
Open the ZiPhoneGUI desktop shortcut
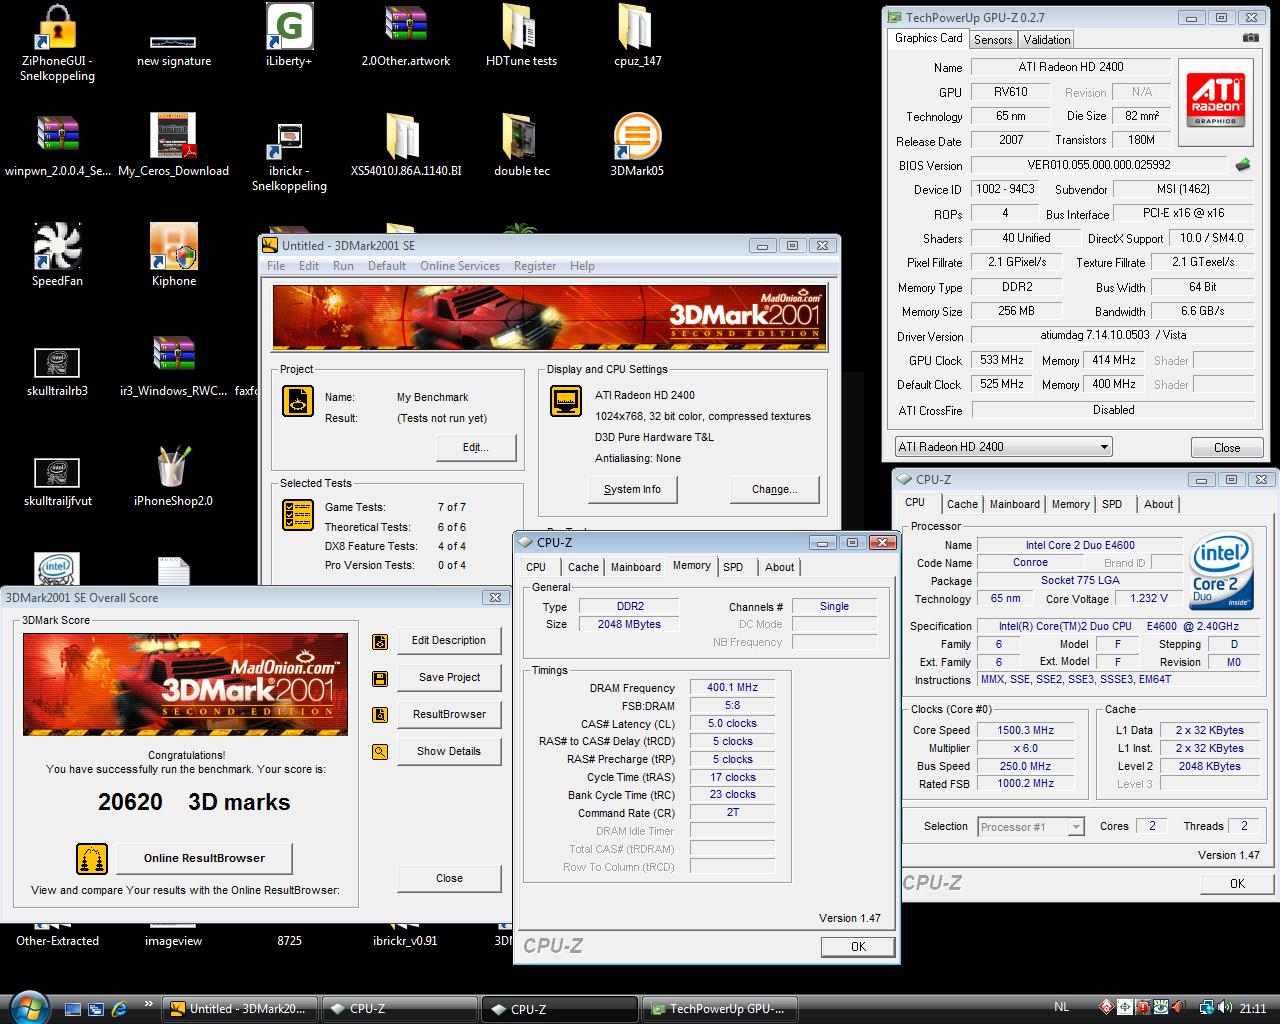[58, 28]
